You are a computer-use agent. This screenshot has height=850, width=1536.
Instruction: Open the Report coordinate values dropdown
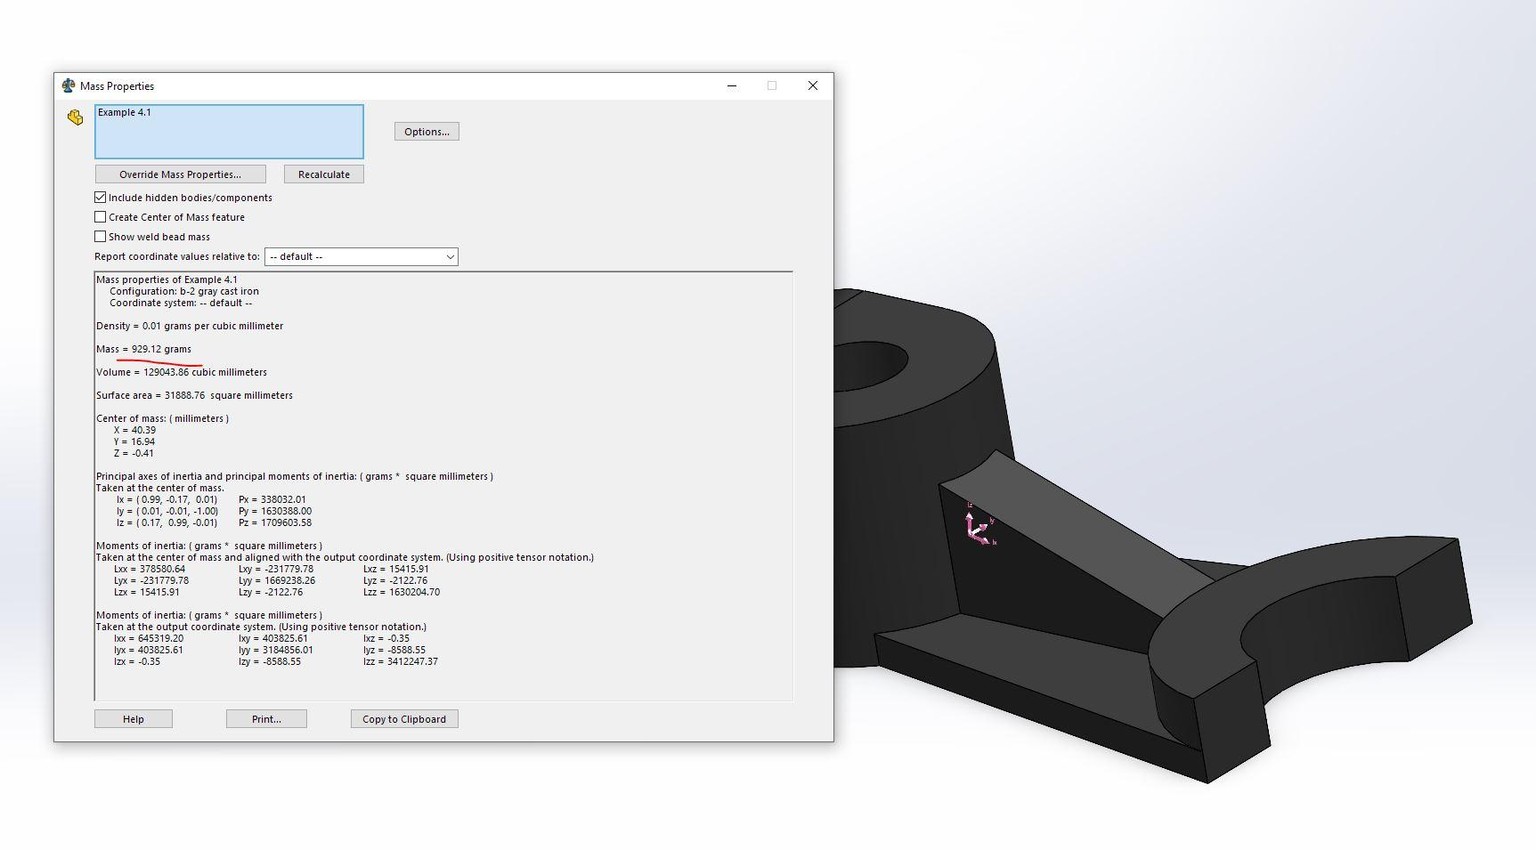(361, 257)
